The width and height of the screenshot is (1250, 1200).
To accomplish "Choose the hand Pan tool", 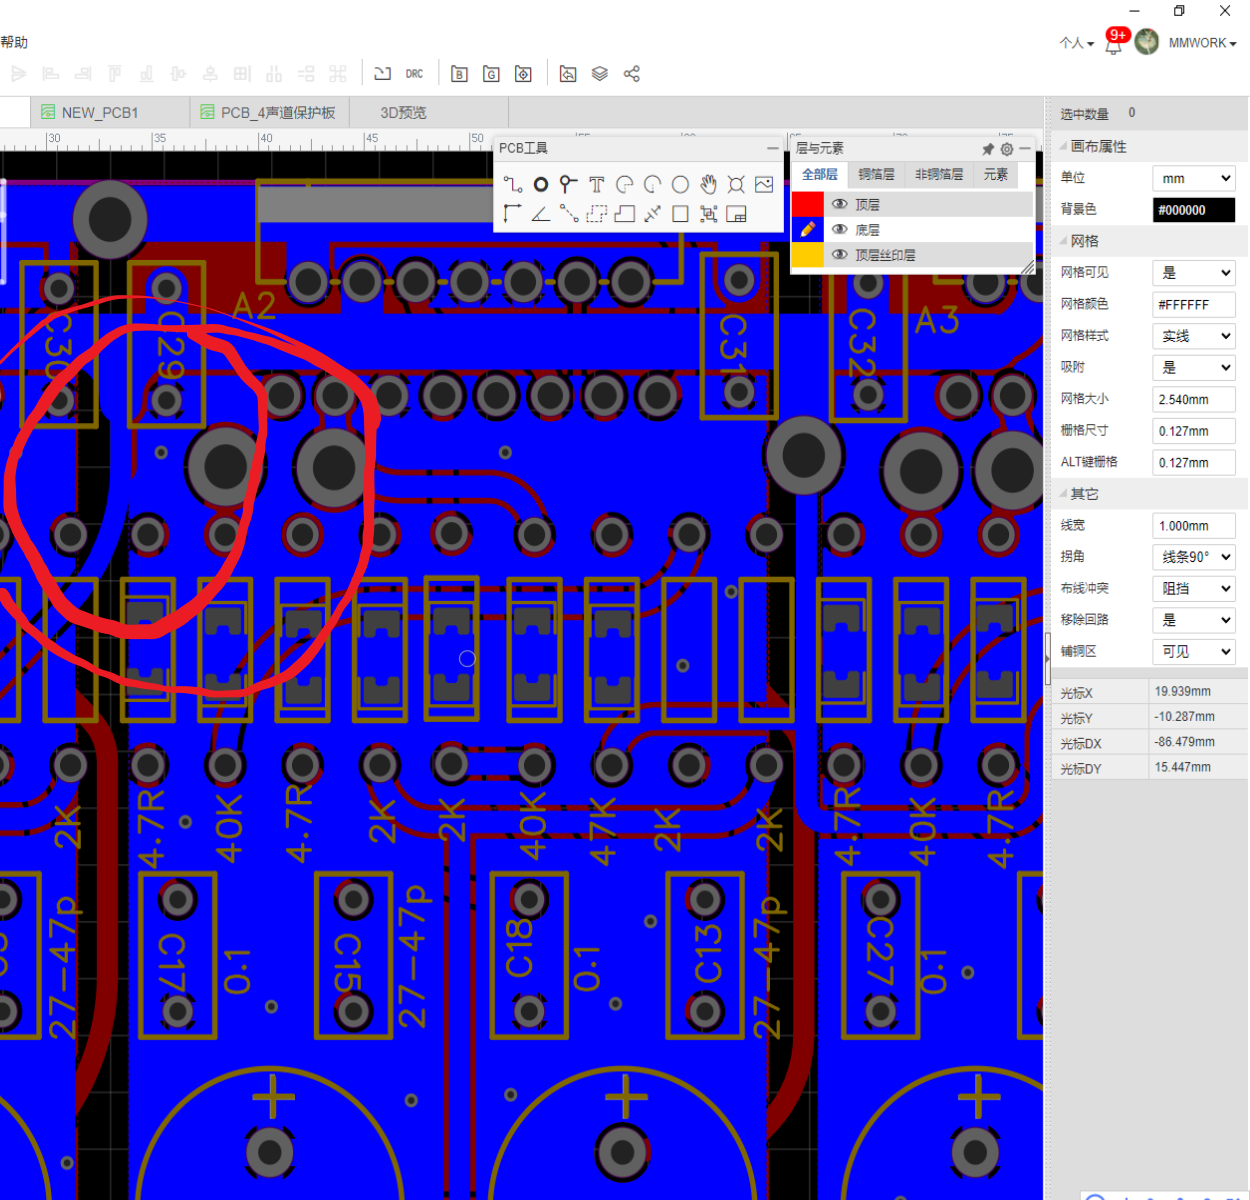I will click(x=708, y=184).
